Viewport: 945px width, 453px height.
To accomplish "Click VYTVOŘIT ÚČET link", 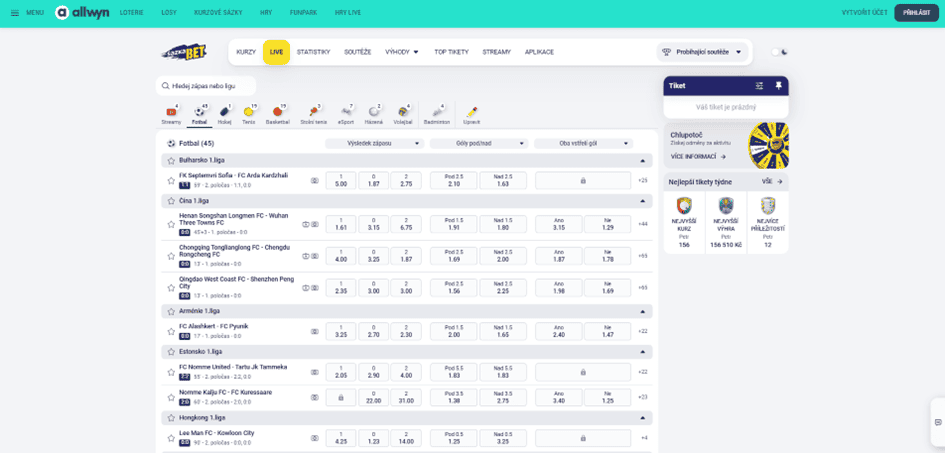I will coord(864,12).
